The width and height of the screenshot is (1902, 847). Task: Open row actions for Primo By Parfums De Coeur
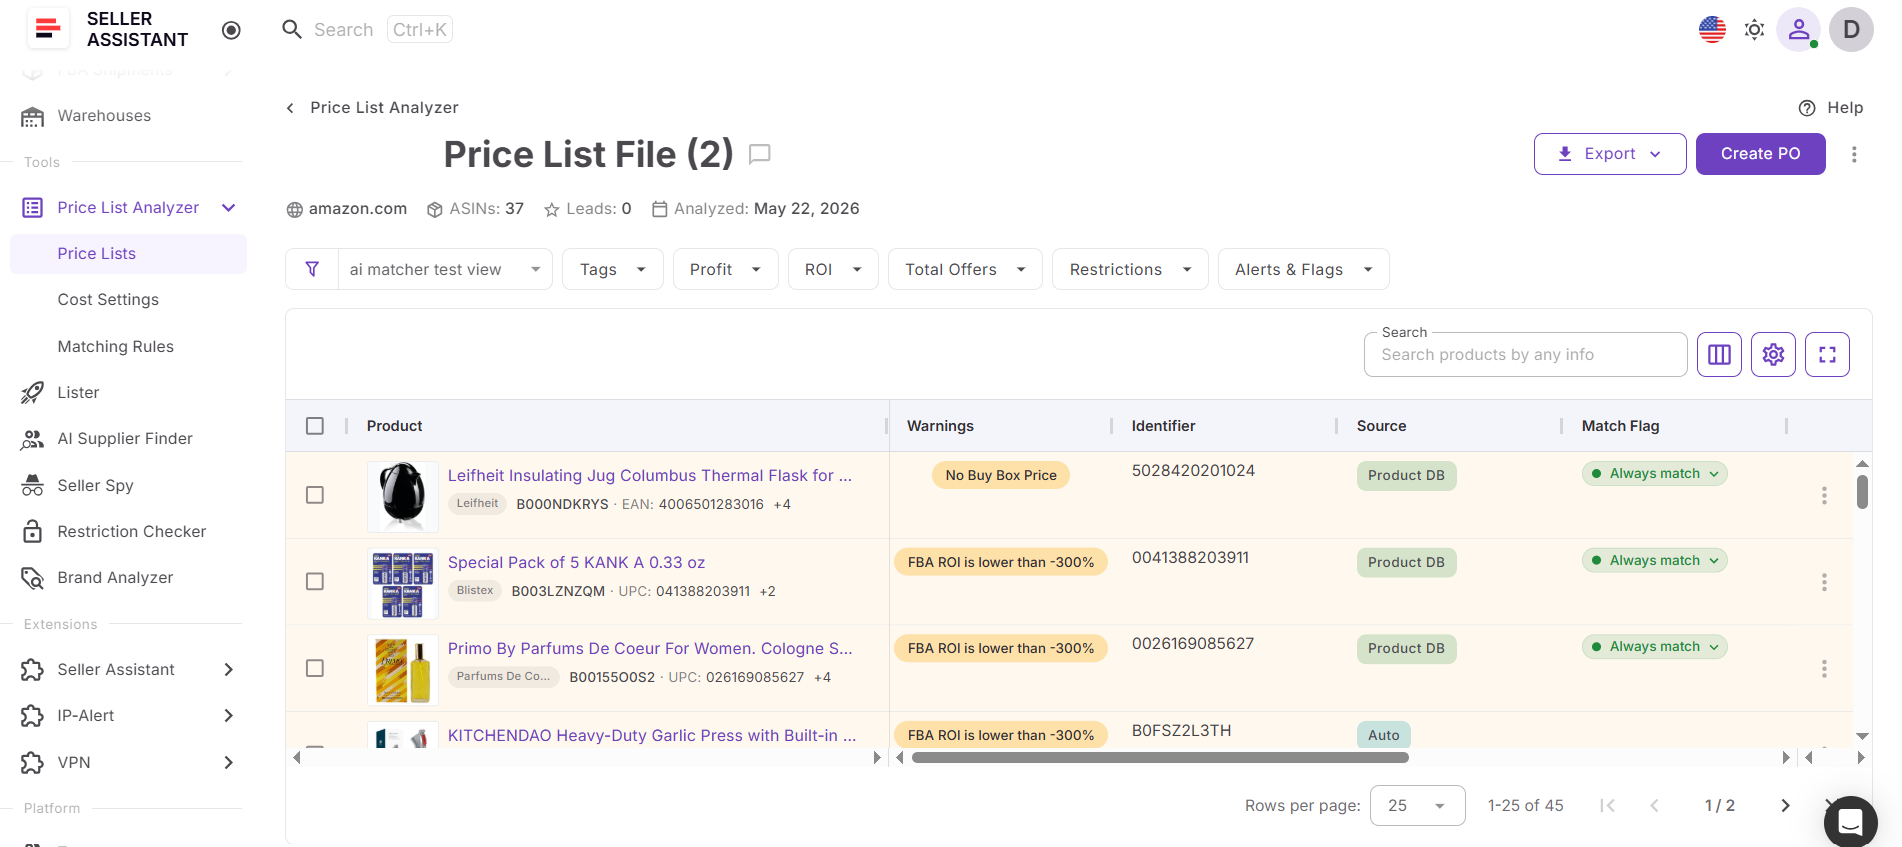coord(1824,668)
